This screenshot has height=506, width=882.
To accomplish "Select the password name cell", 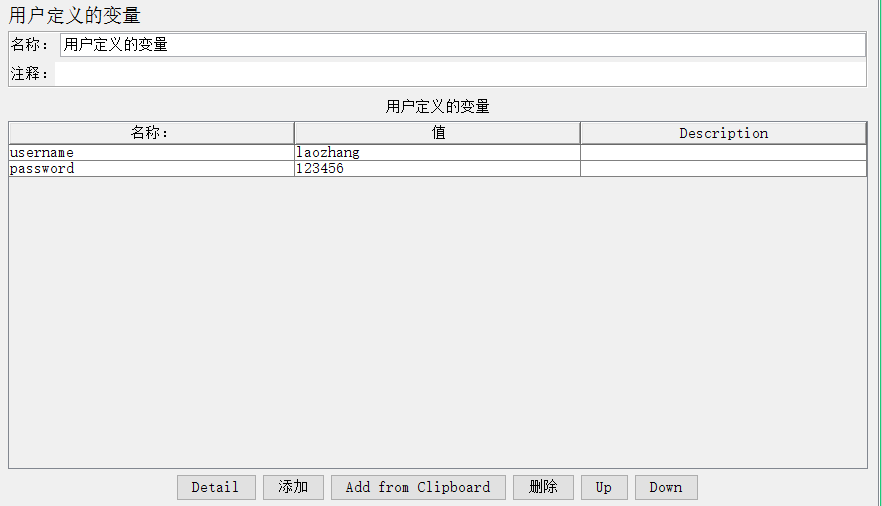I will (x=151, y=169).
